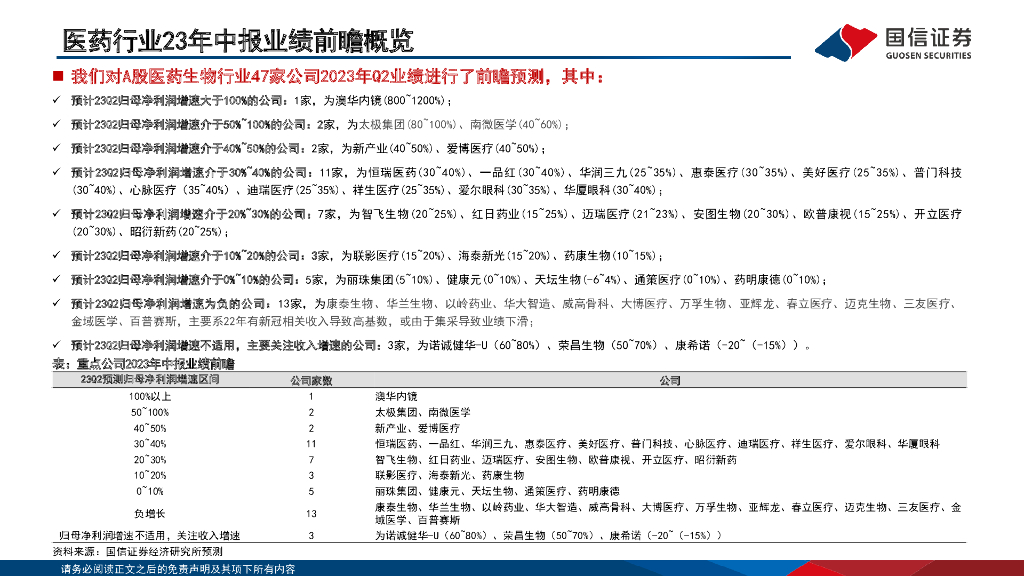Screen dimensions: 1024x576
Task: Select the bullet on 增速大于100%的公司
Action: click(261, 101)
